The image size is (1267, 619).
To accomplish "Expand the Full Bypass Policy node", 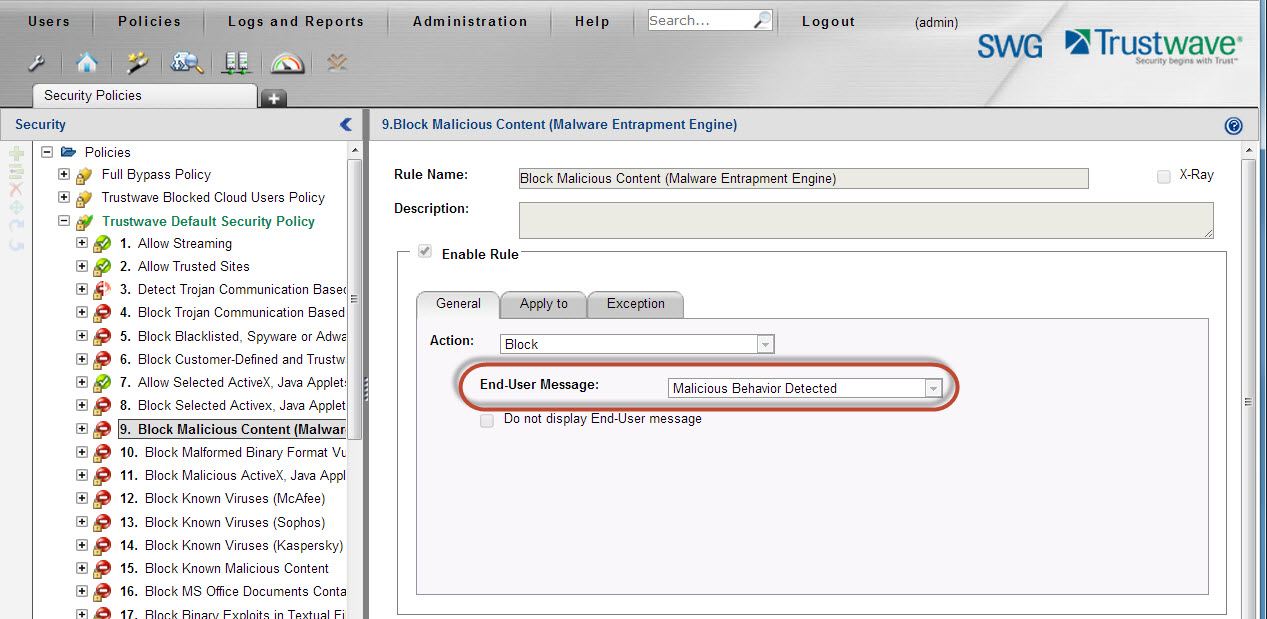I will 65,175.
